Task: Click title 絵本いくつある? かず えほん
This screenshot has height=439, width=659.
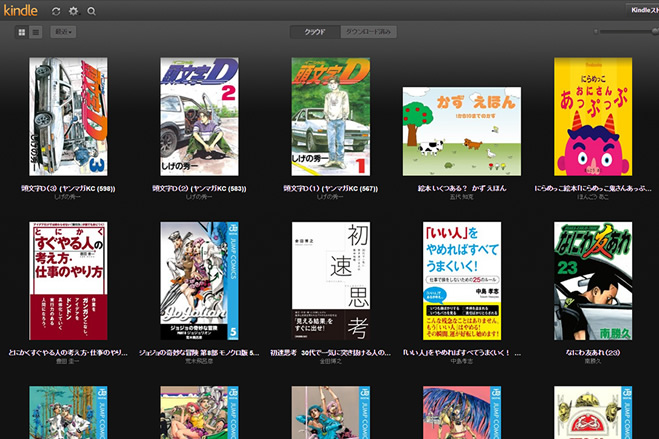Action: point(462,188)
